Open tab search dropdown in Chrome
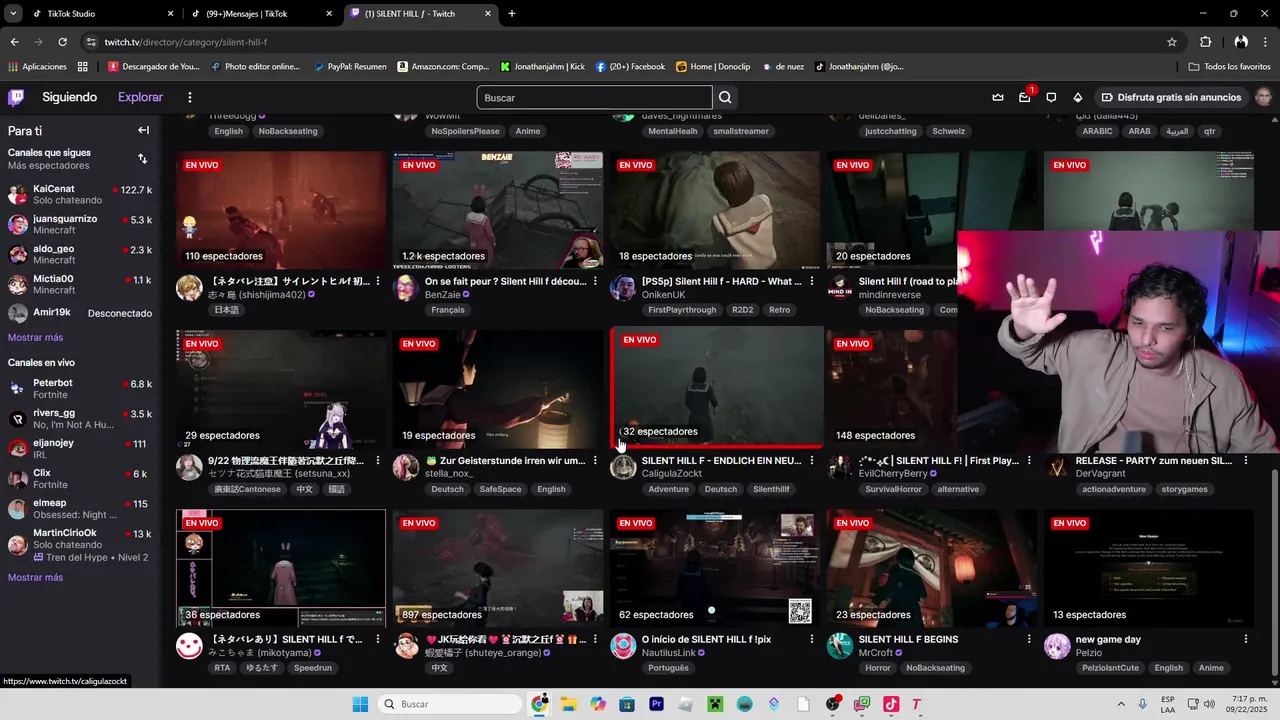 (x=14, y=14)
